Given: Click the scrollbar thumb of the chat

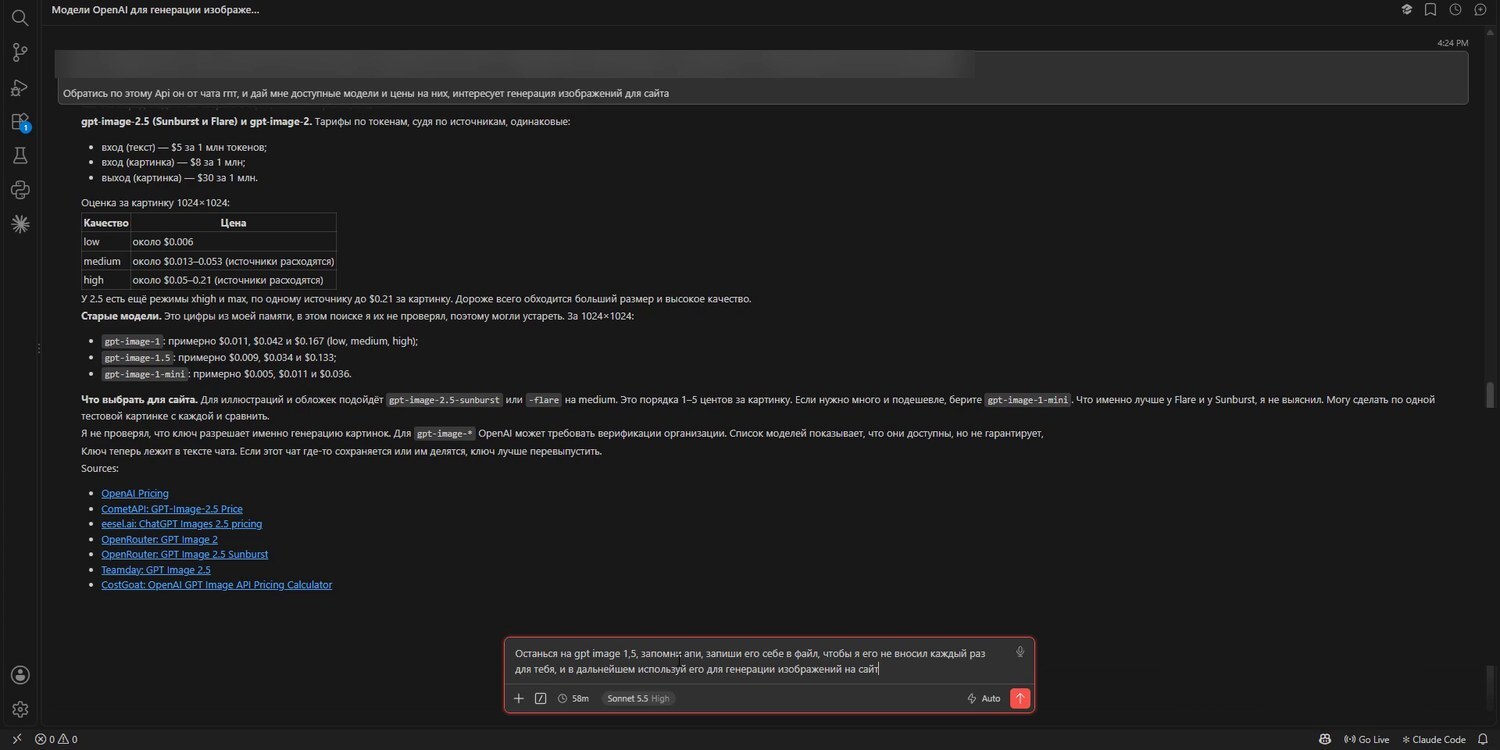Looking at the screenshot, I should tap(1490, 395).
